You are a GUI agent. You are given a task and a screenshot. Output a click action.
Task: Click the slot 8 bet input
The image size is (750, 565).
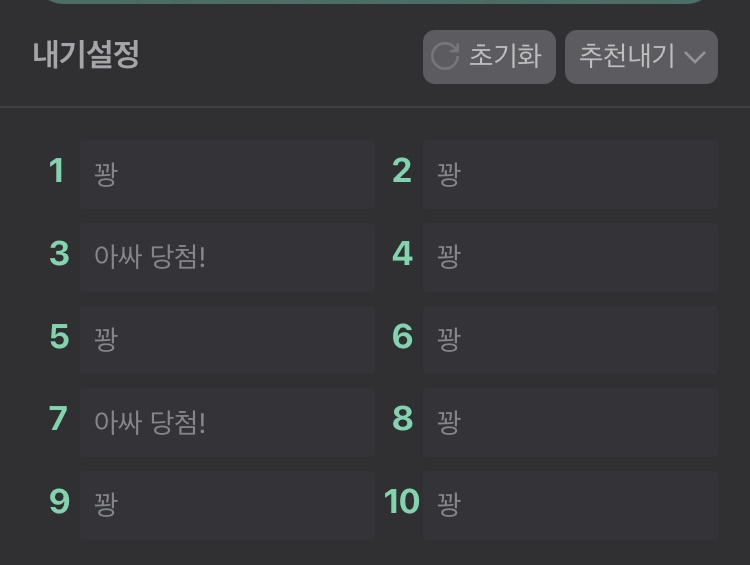click(x=570, y=422)
